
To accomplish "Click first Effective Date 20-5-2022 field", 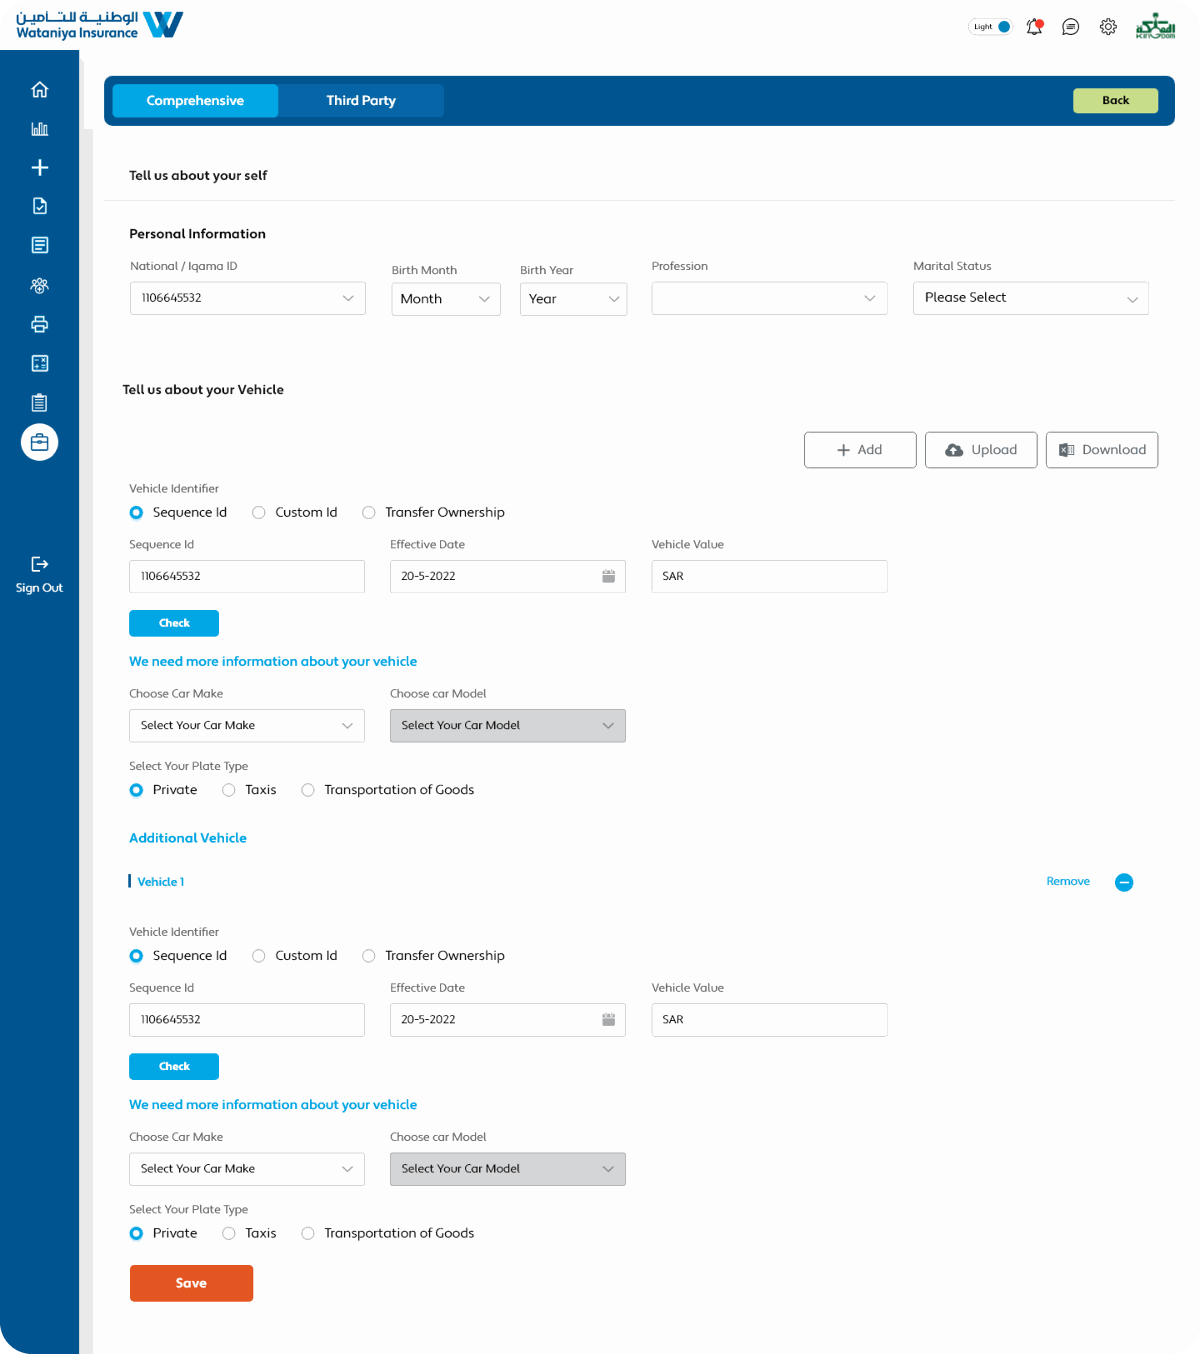I will click(x=507, y=576).
